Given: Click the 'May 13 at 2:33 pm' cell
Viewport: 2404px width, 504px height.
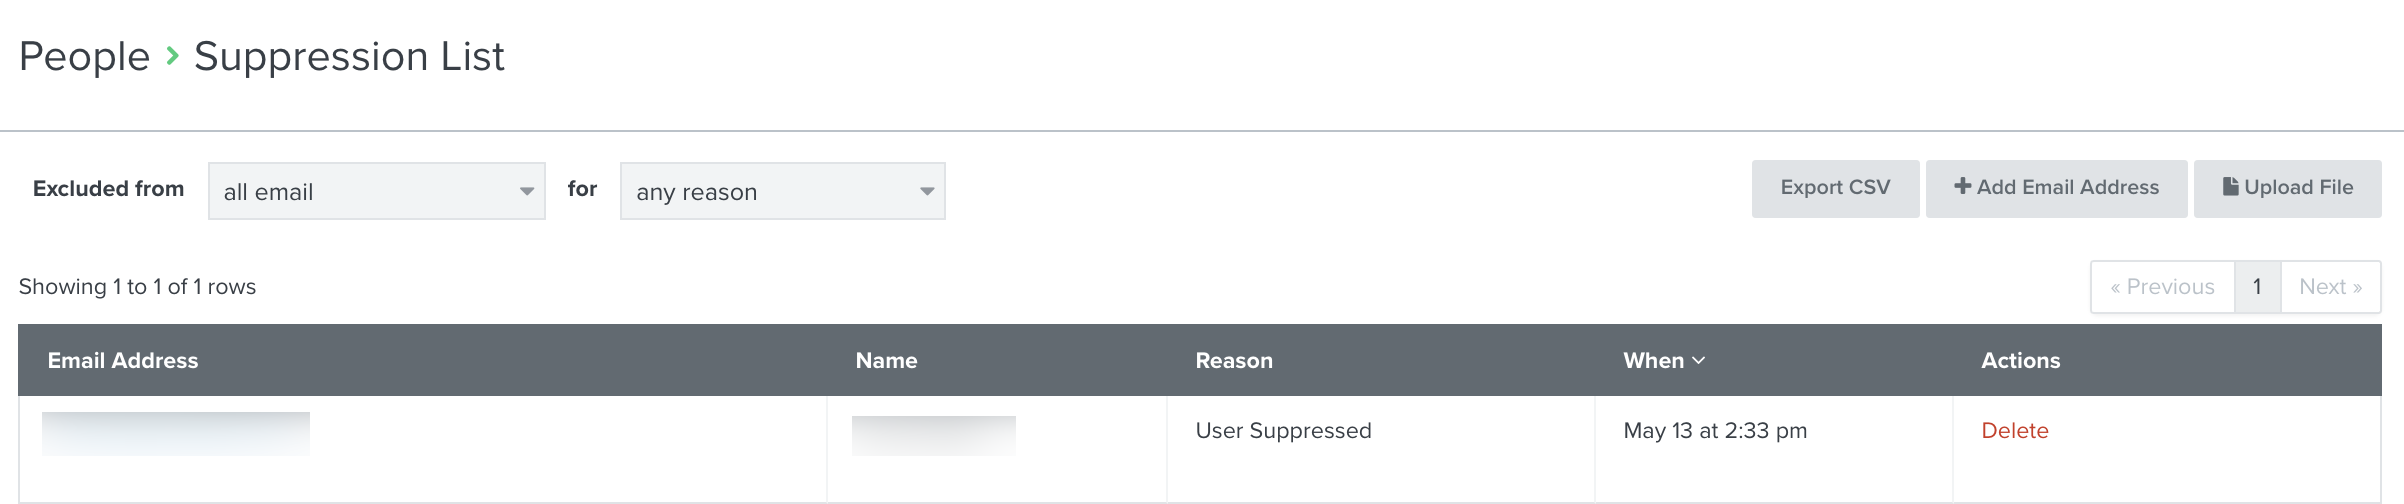Looking at the screenshot, I should (x=1715, y=431).
